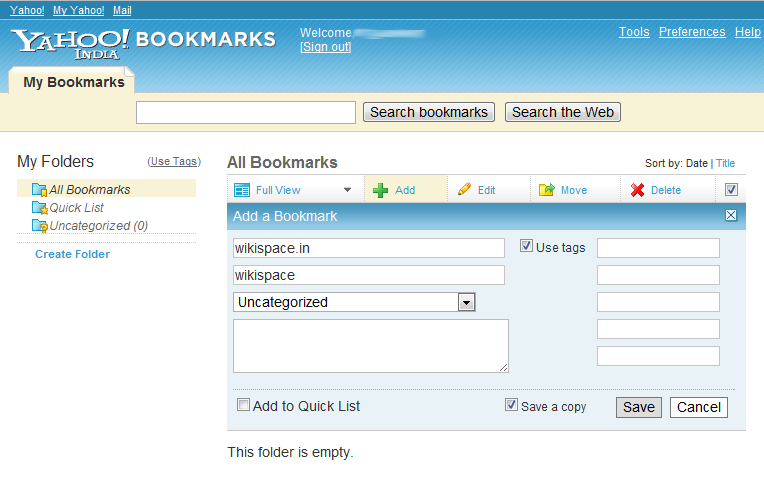Screen dimensions: 764x503
Task: Click the My Folders heading
Action: pyautogui.click(x=56, y=161)
